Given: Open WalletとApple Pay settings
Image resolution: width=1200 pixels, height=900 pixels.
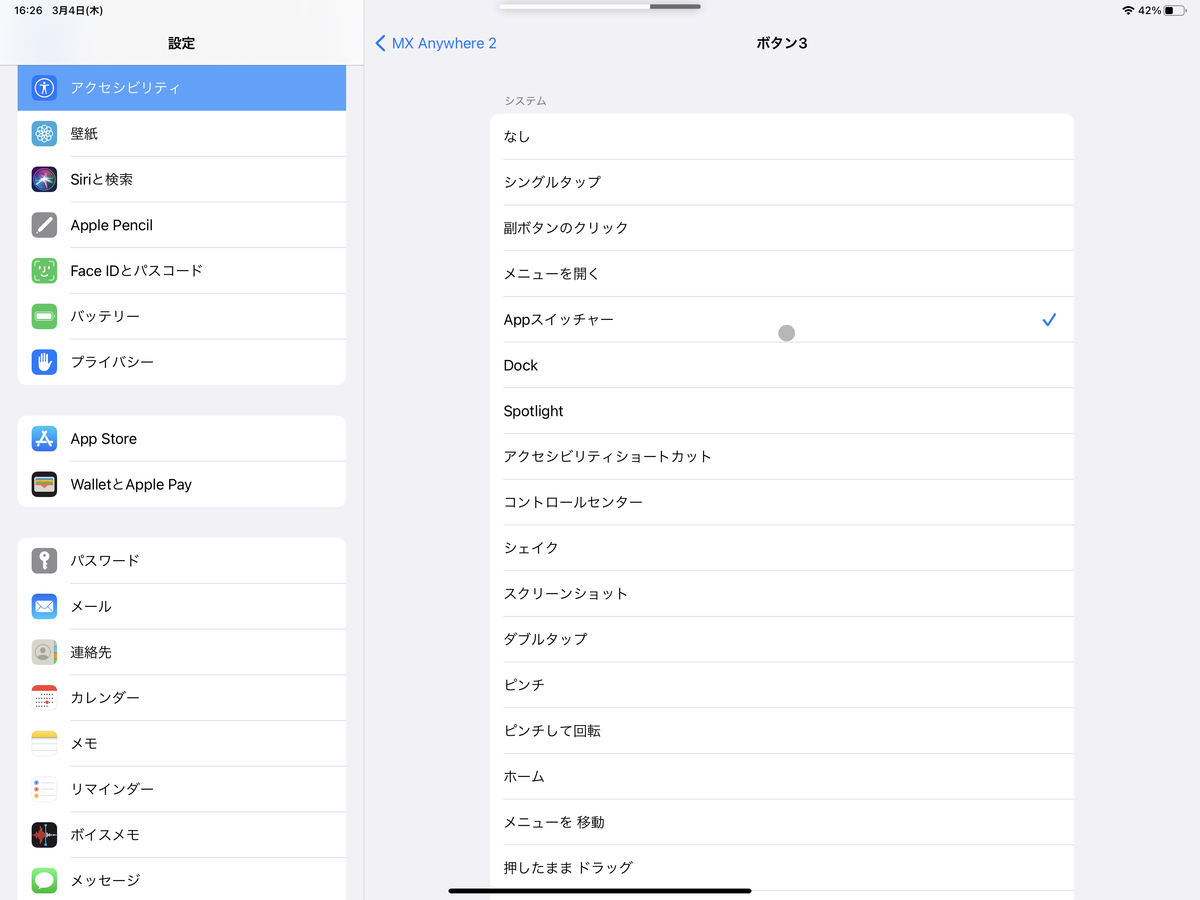Looking at the screenshot, I should (182, 485).
